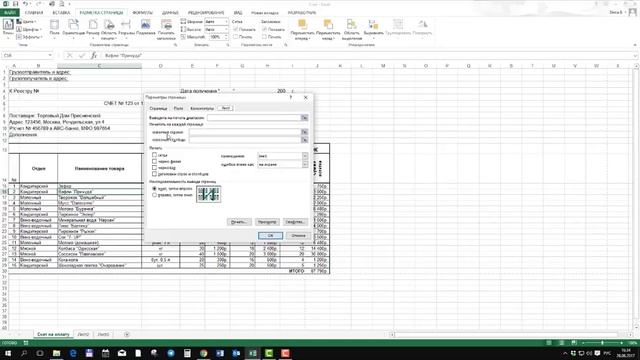The image size is (640, 360).
Task: Click the dialog help question mark
Action: click(x=291, y=98)
